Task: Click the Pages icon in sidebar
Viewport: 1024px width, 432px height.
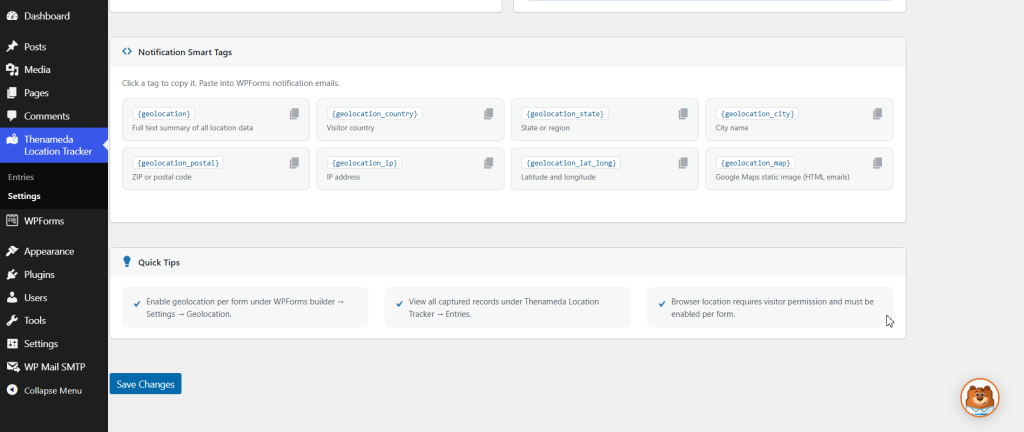Action: click(x=12, y=93)
